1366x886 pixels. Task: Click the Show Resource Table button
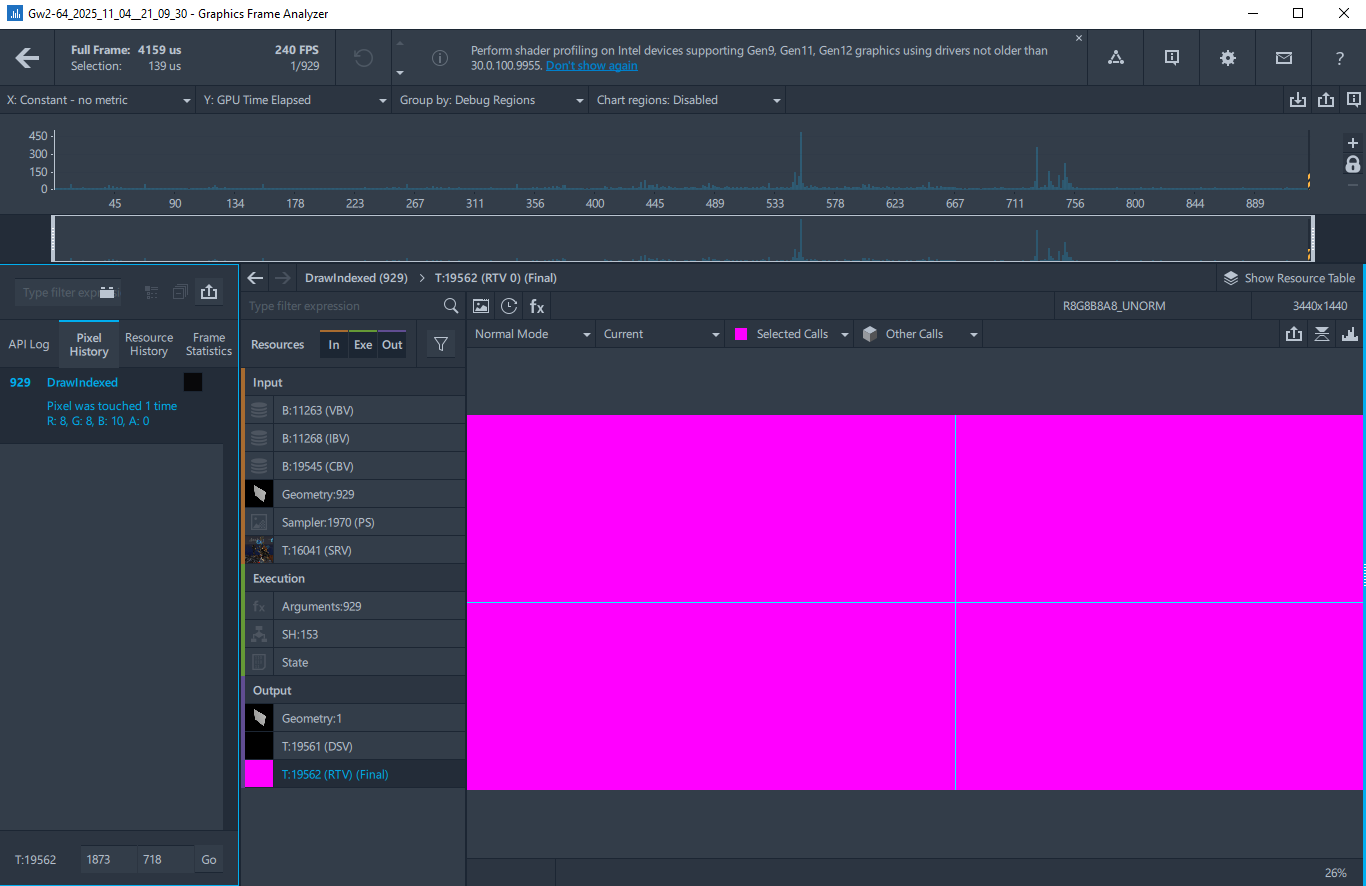pos(1290,278)
